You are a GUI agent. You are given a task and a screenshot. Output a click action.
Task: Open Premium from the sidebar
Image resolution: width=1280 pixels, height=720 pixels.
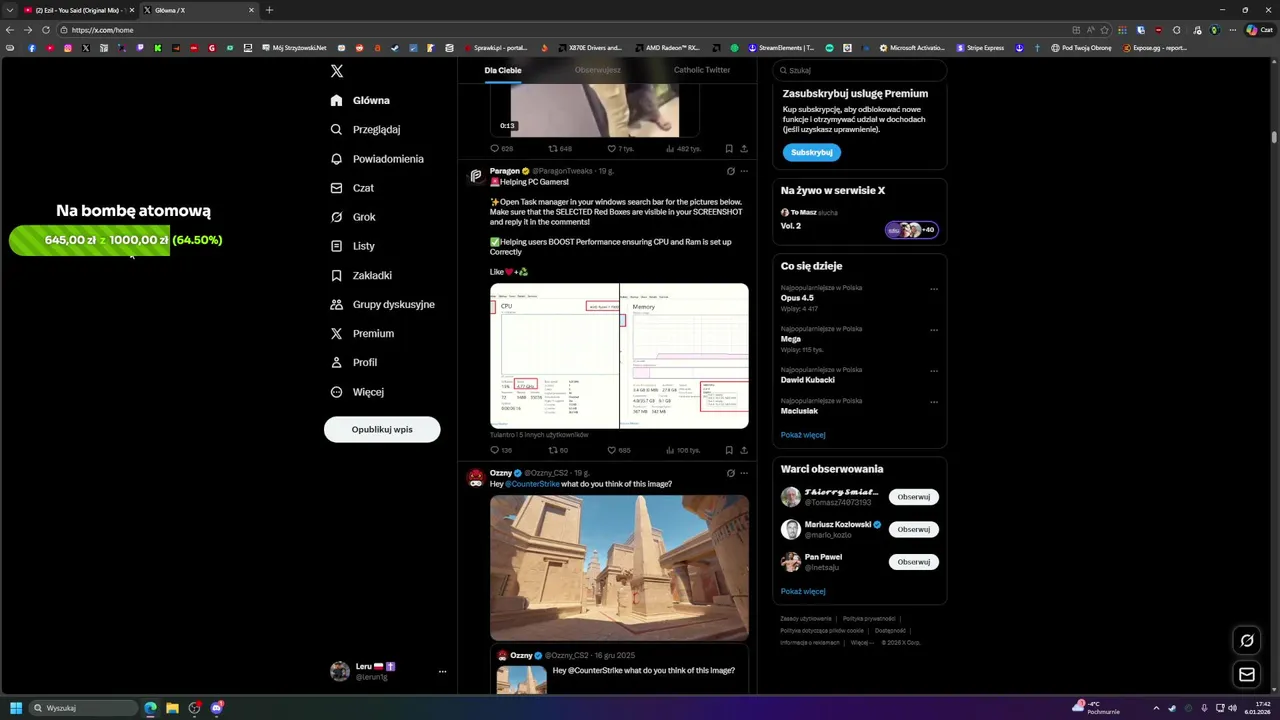point(362,333)
